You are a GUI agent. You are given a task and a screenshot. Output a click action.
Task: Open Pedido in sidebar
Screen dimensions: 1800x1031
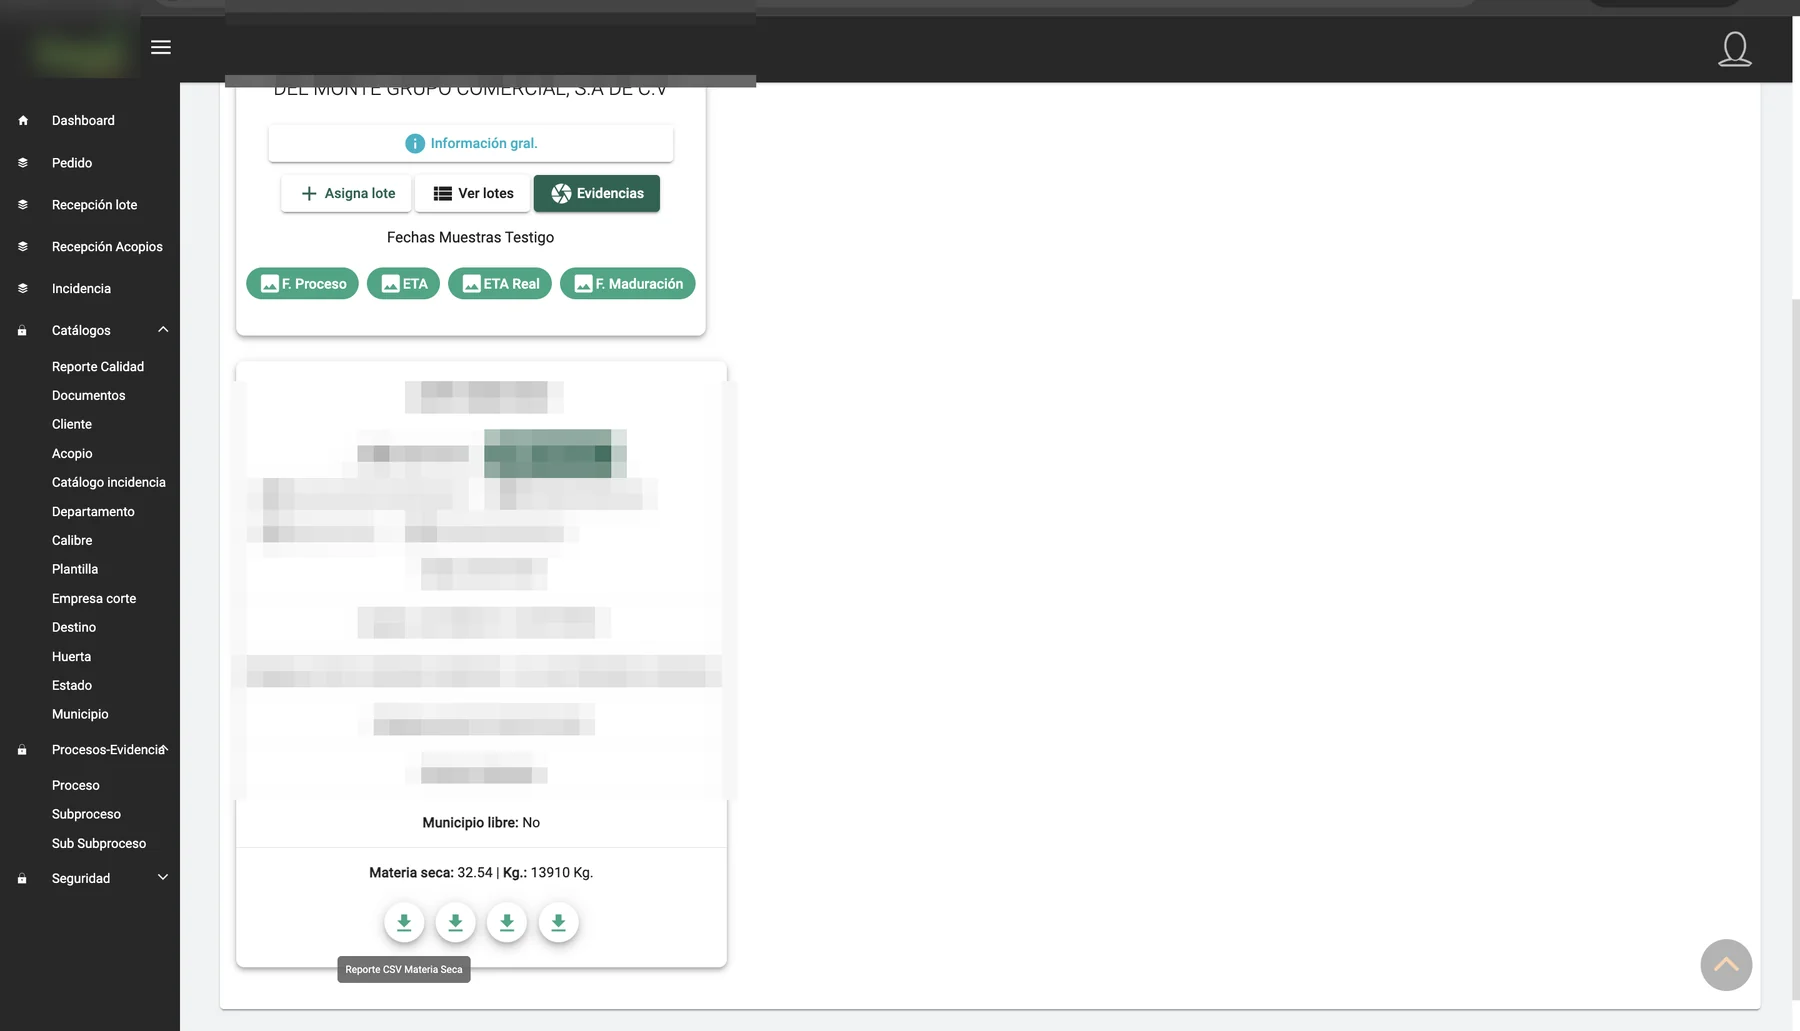click(x=72, y=162)
